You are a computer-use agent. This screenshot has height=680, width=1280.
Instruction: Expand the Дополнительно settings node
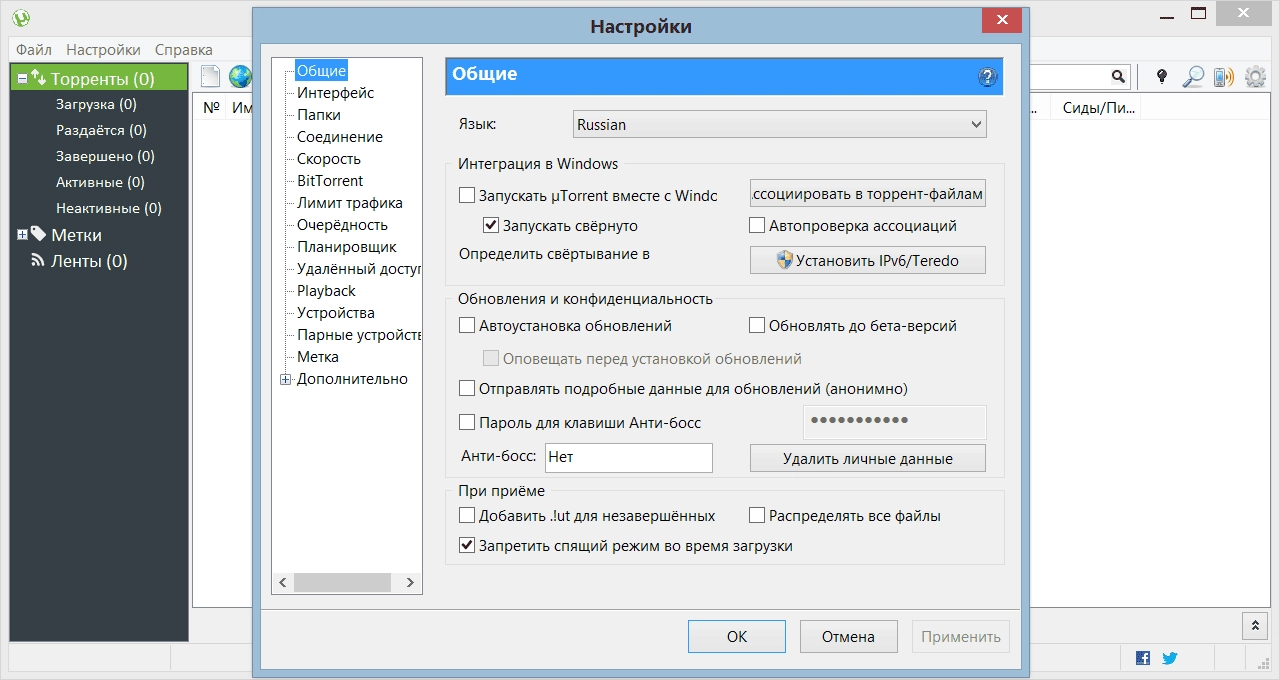(287, 379)
